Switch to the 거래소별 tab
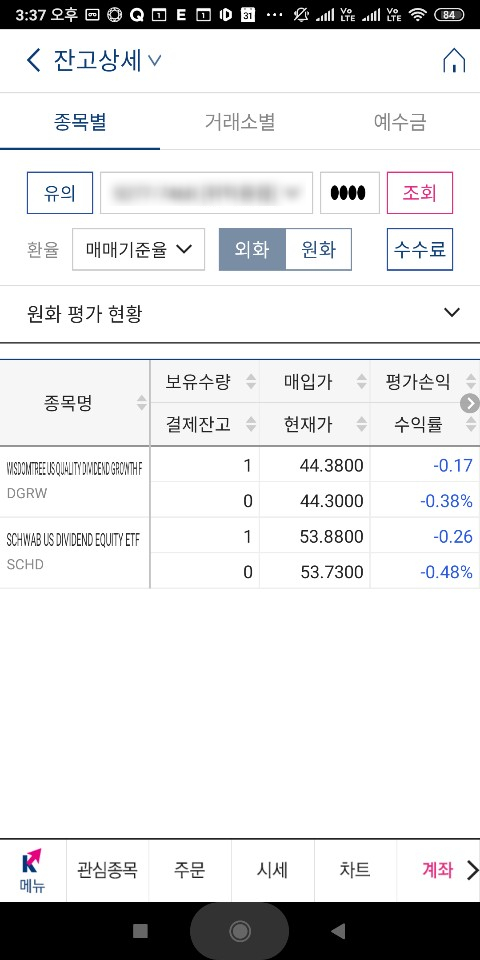 tap(240, 122)
